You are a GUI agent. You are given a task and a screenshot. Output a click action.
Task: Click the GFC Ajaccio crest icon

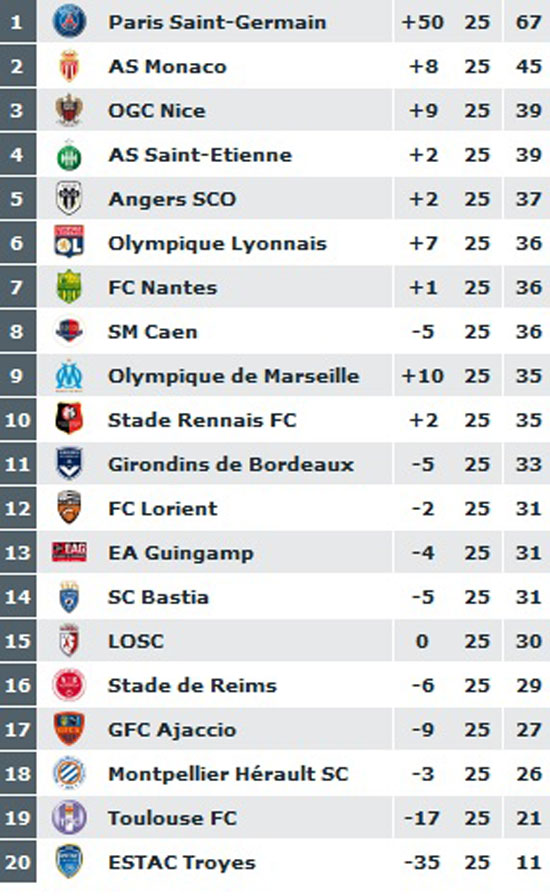tap(69, 729)
